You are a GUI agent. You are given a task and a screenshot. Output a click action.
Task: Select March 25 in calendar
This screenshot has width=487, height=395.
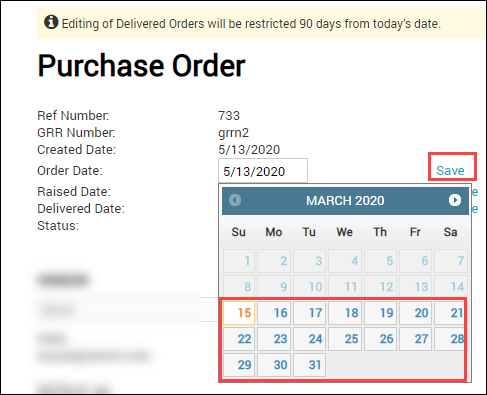click(345, 339)
